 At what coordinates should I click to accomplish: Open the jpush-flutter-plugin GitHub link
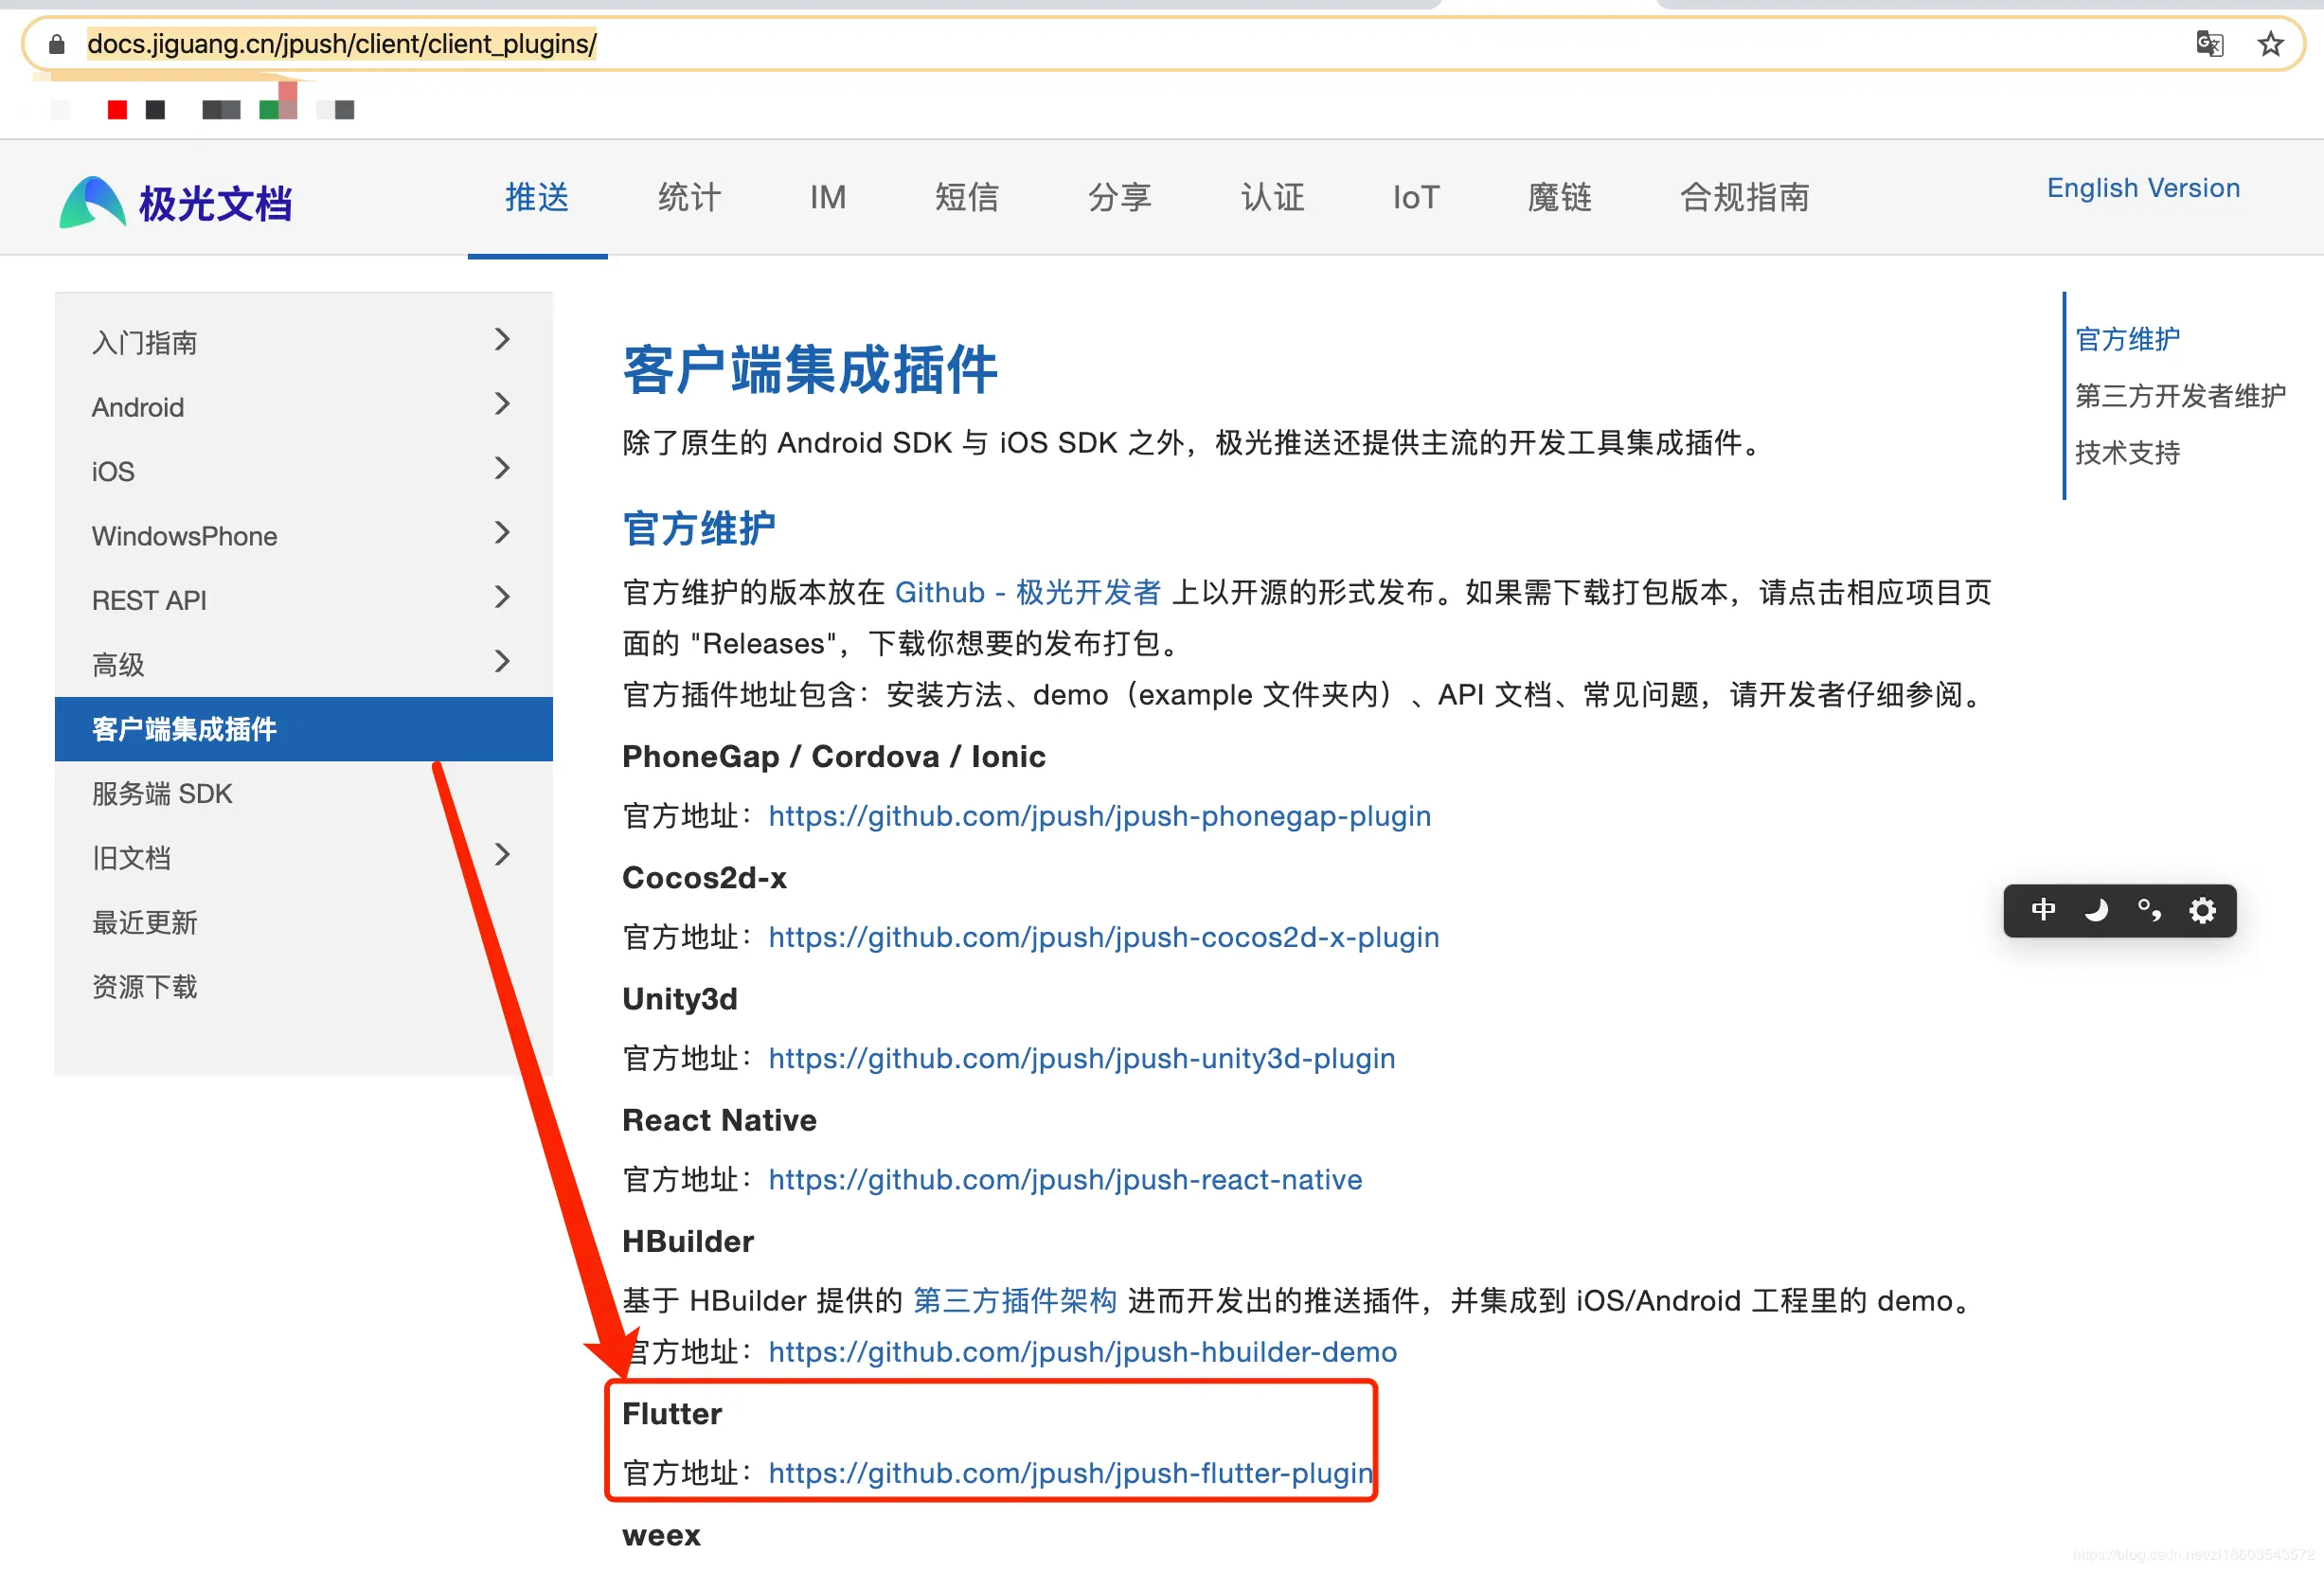click(1068, 1473)
